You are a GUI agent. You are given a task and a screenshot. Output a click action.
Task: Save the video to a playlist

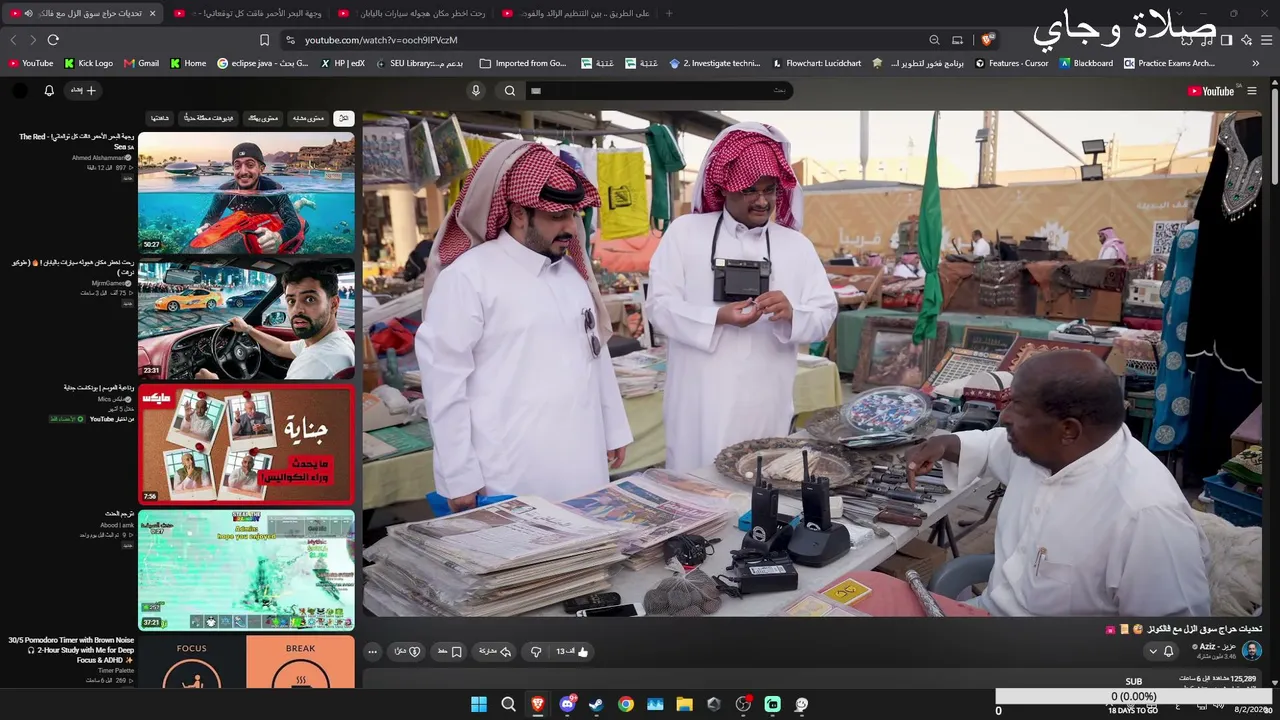pos(449,652)
